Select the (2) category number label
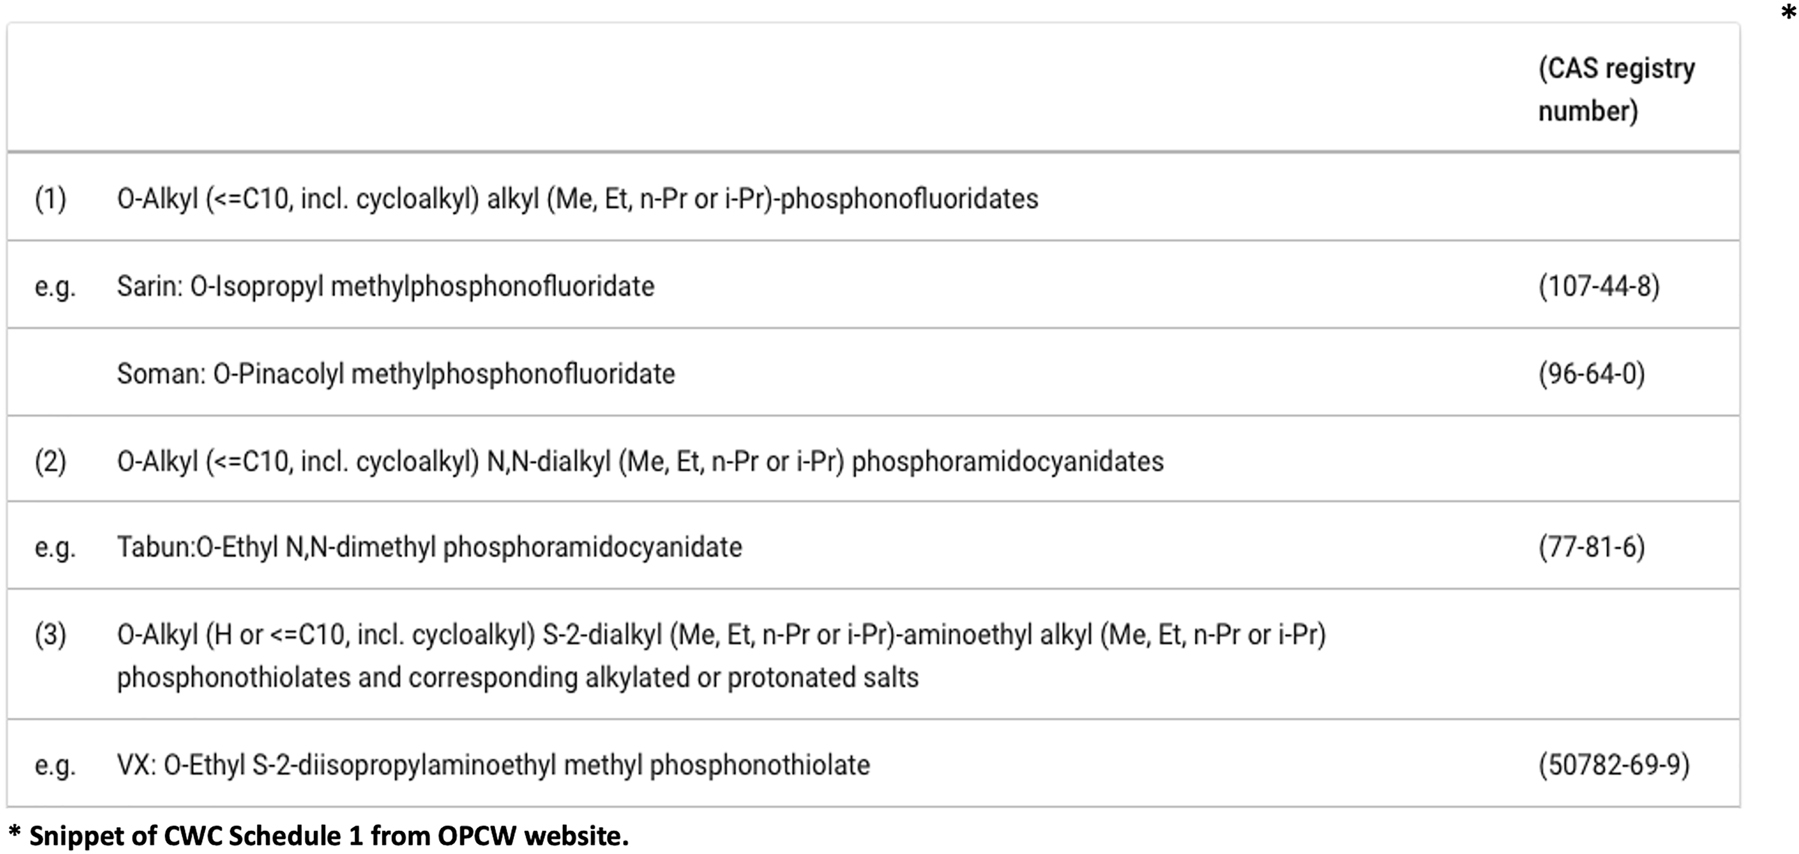 51,462
